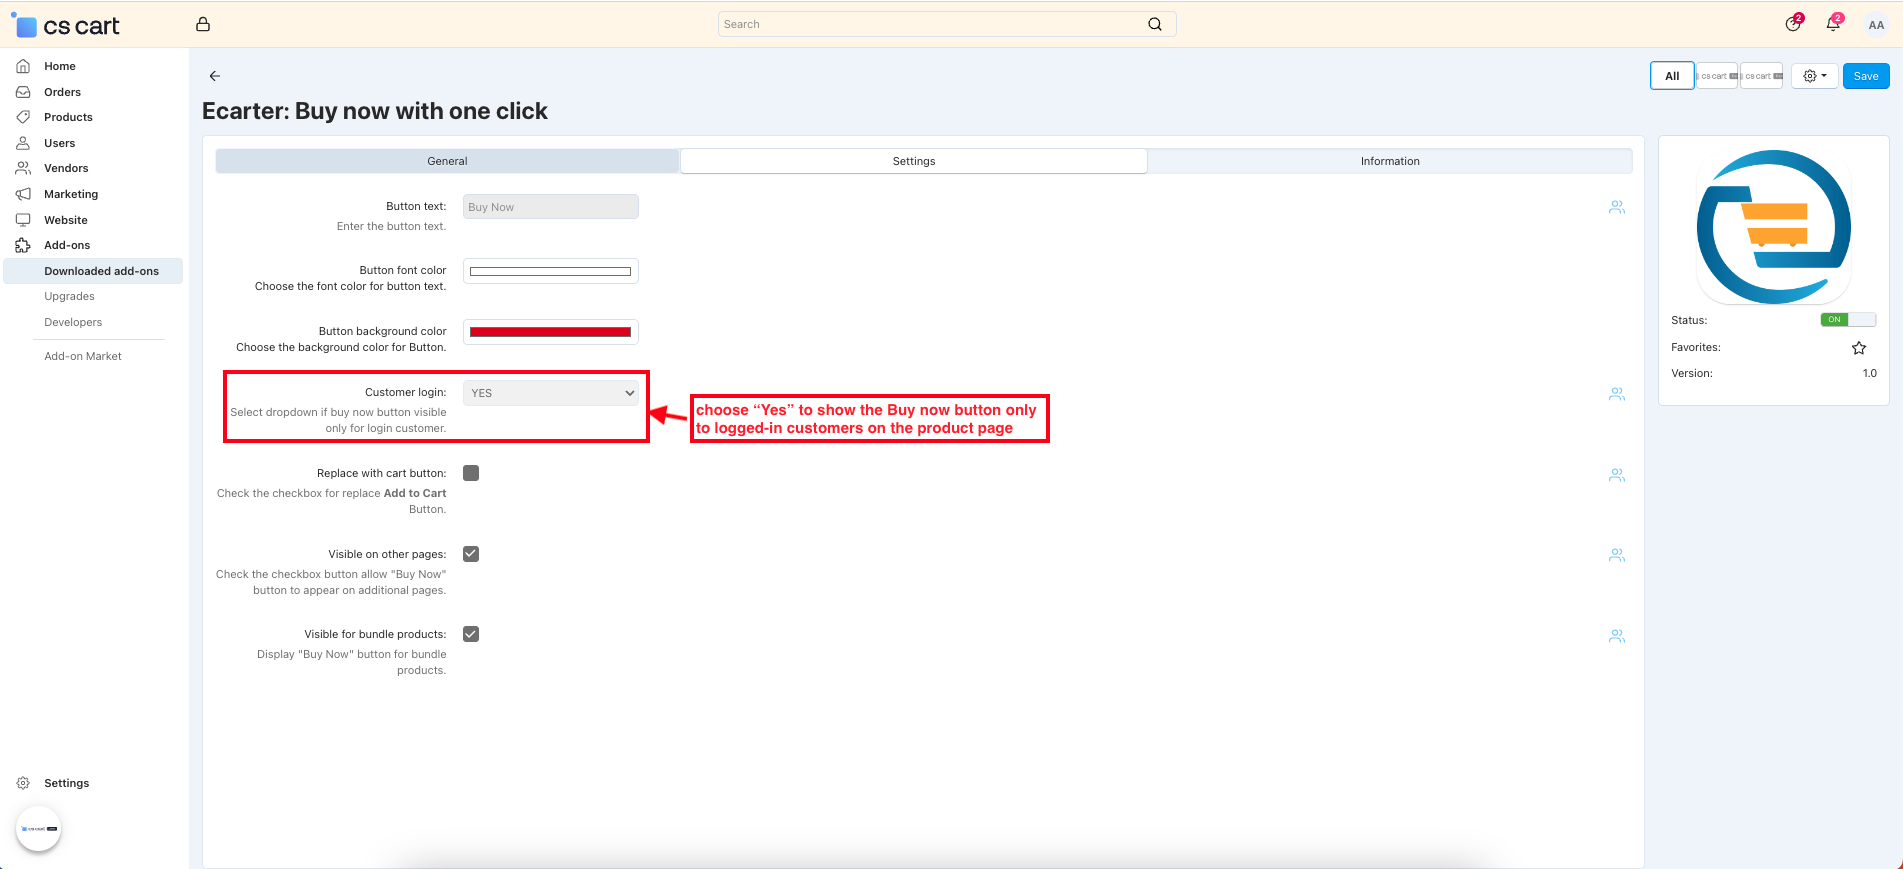Open the notifications bell icon
This screenshot has width=1903, height=869.
[x=1832, y=24]
